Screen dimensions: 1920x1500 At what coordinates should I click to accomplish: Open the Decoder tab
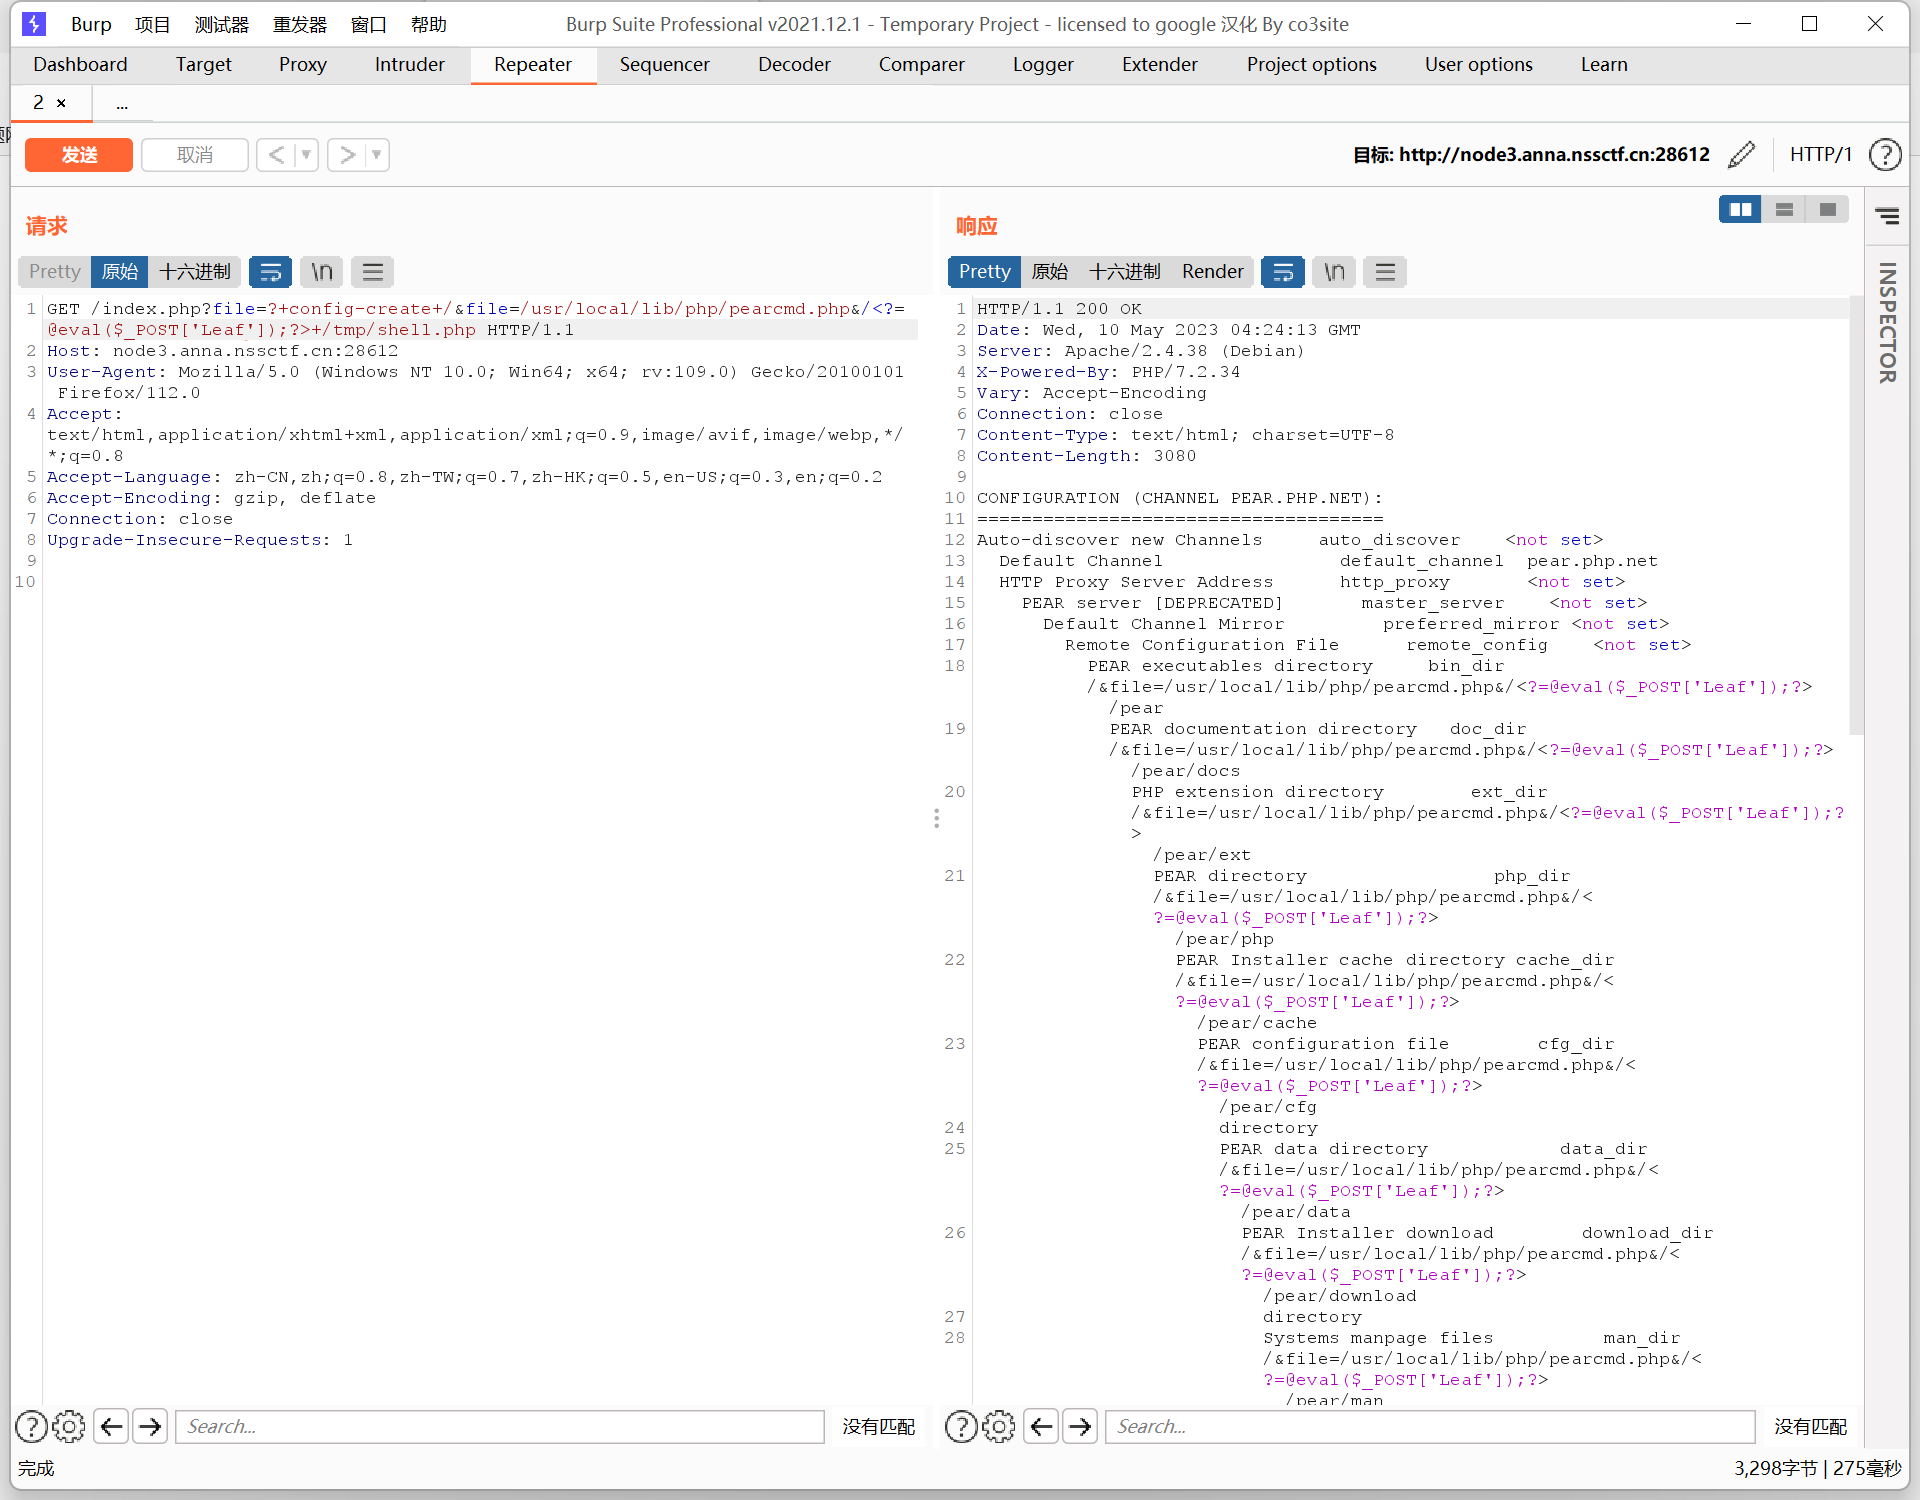tap(794, 64)
